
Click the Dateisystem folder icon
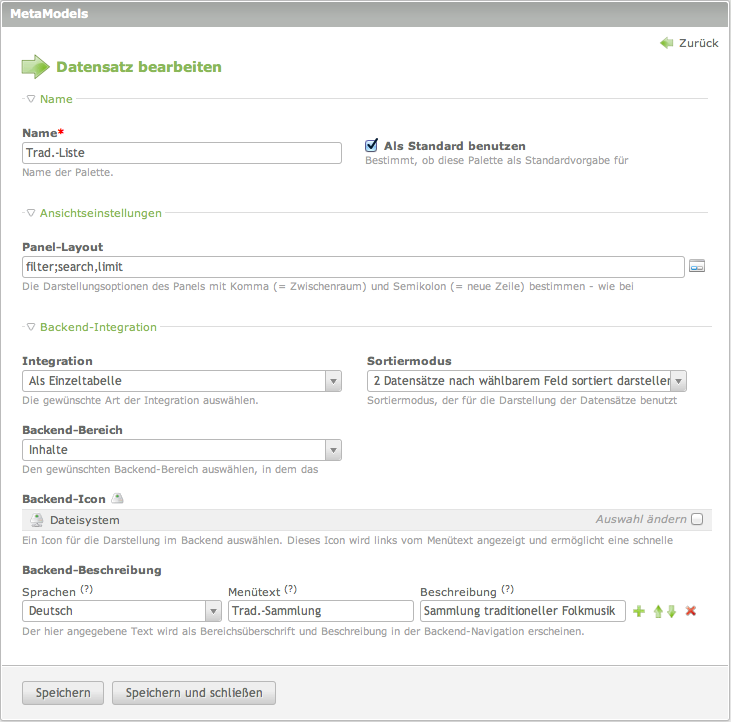pos(37,520)
